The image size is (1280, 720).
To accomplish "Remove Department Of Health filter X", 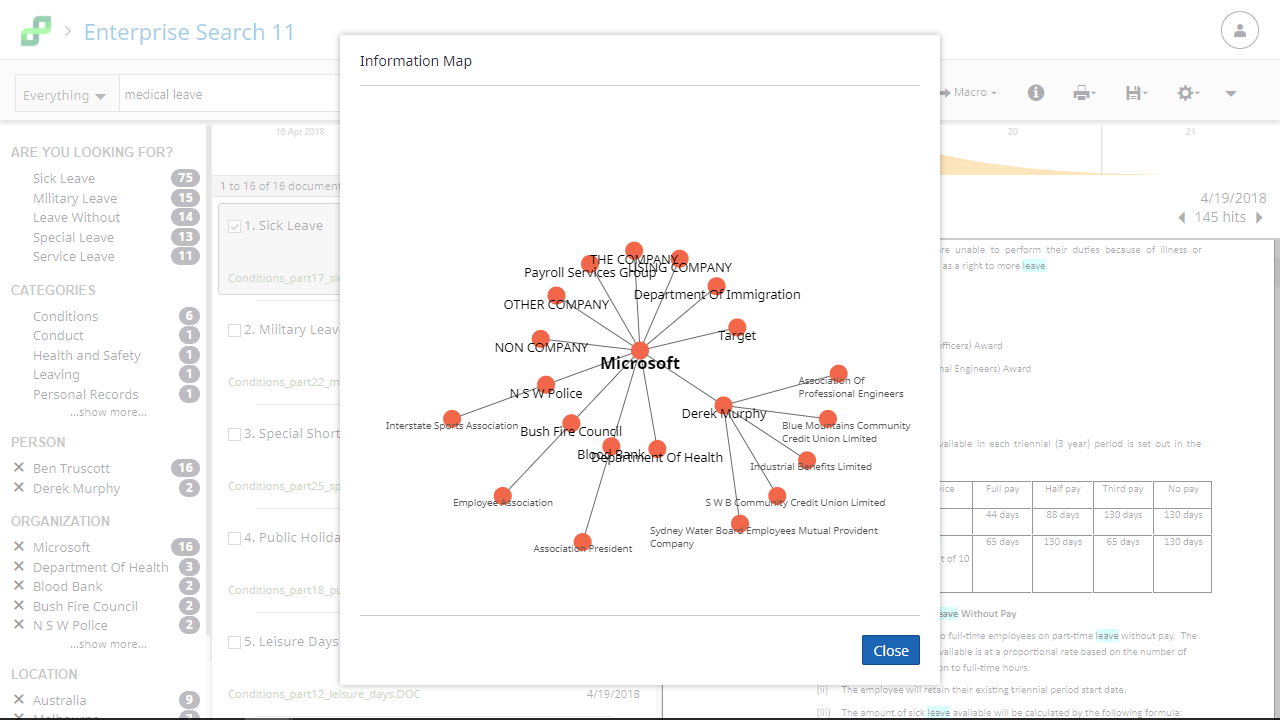I will click(x=18, y=567).
